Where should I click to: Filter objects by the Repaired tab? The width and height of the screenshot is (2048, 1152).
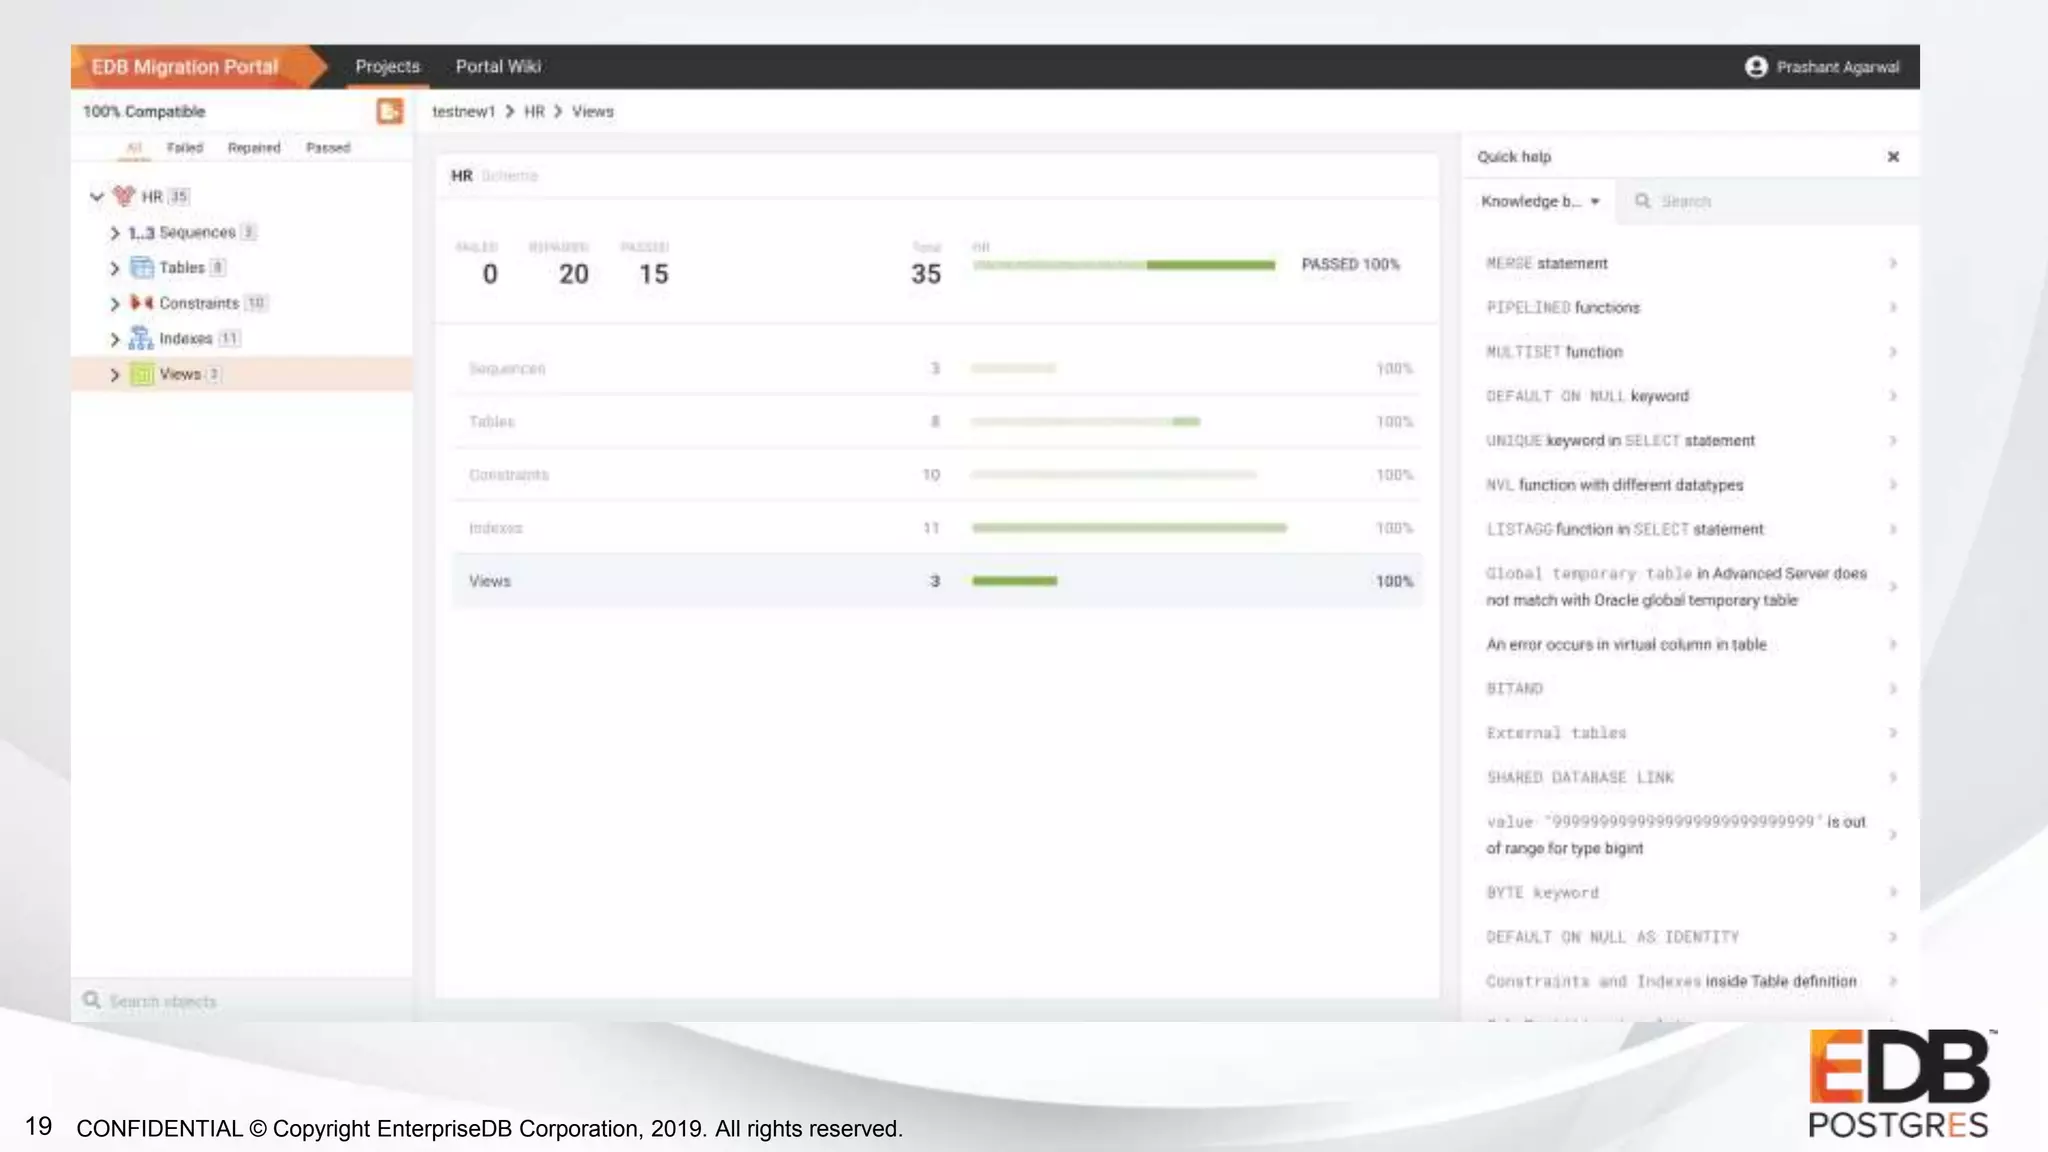tap(254, 148)
